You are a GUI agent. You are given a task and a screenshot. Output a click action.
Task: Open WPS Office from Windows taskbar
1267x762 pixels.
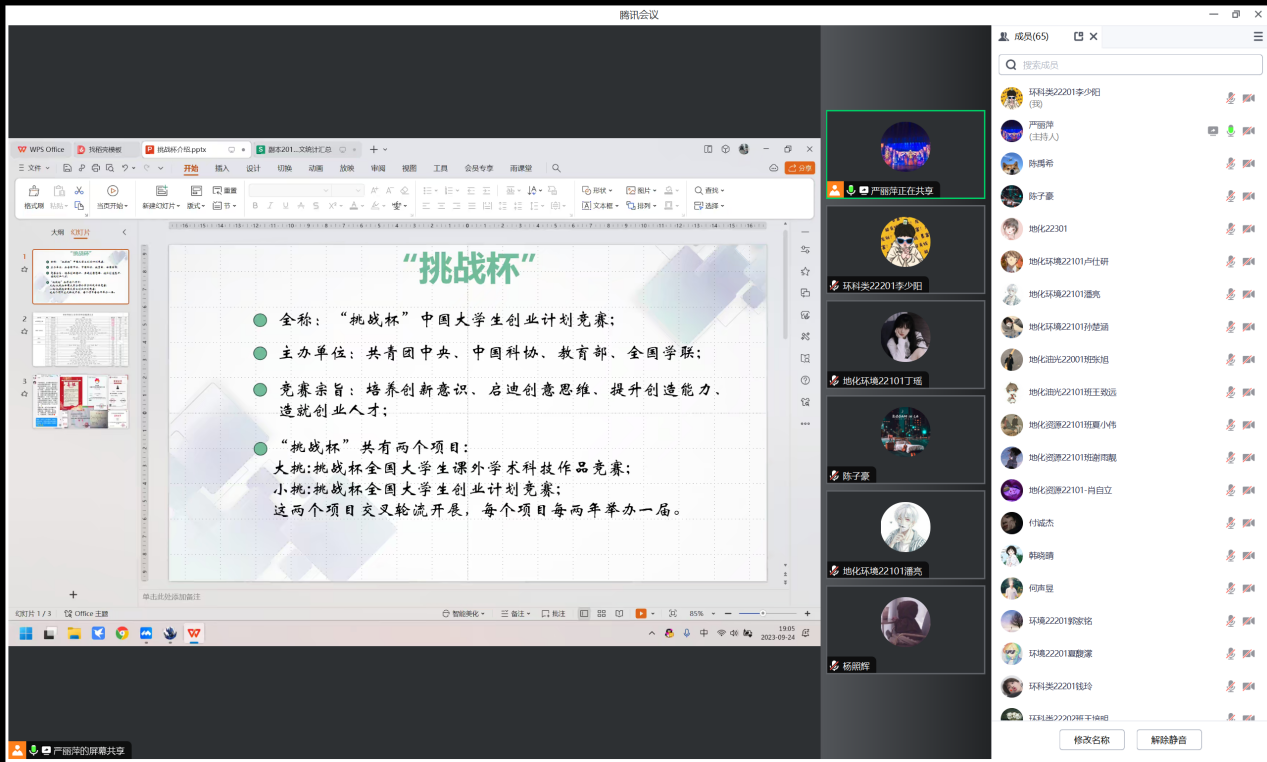click(193, 633)
